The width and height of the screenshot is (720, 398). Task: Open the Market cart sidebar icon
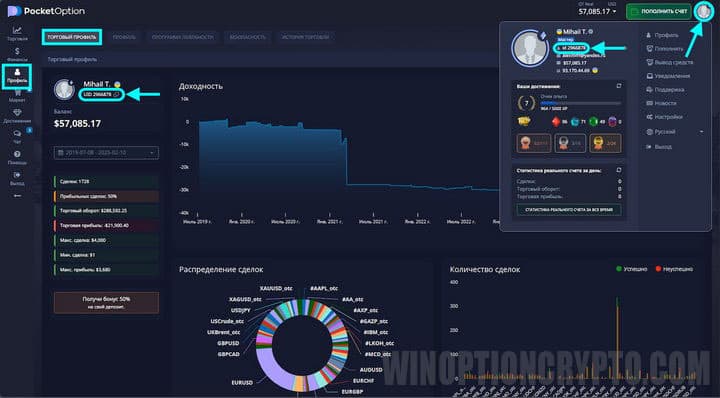coord(17,93)
